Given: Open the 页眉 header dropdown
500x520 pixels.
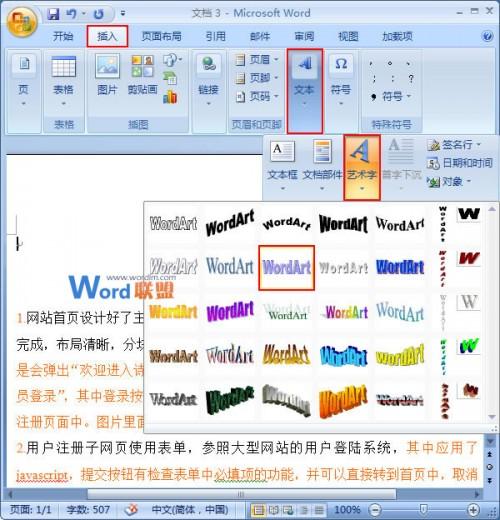Looking at the screenshot, I should 257,60.
